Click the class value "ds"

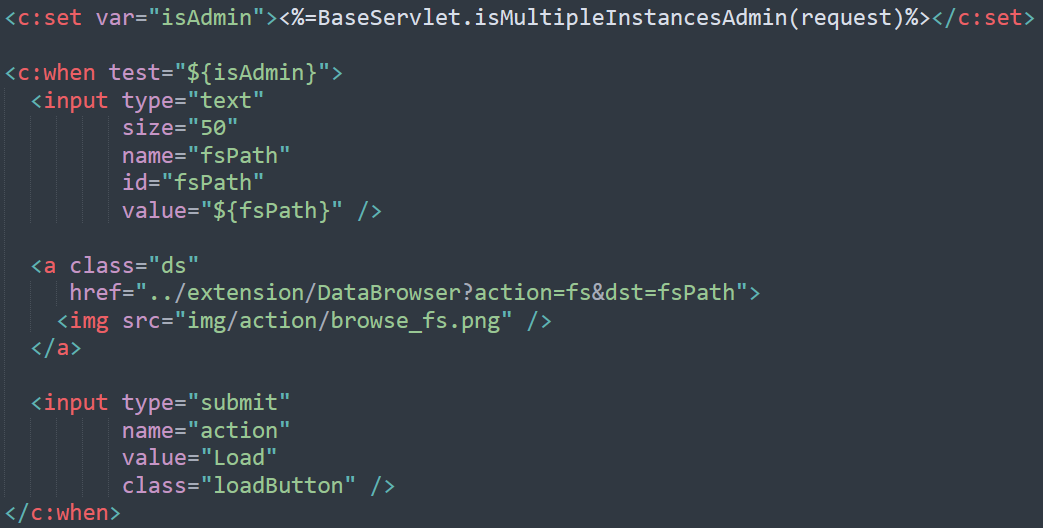coord(174,266)
